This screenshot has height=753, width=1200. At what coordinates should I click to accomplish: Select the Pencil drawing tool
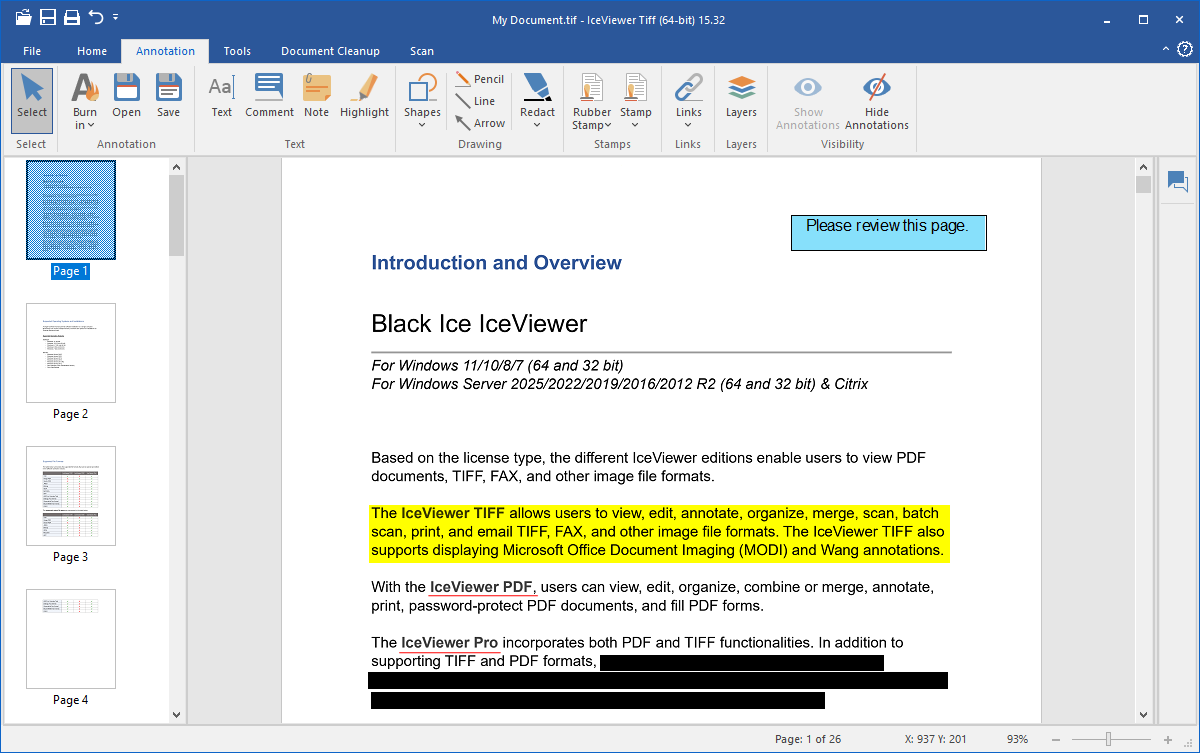479,79
